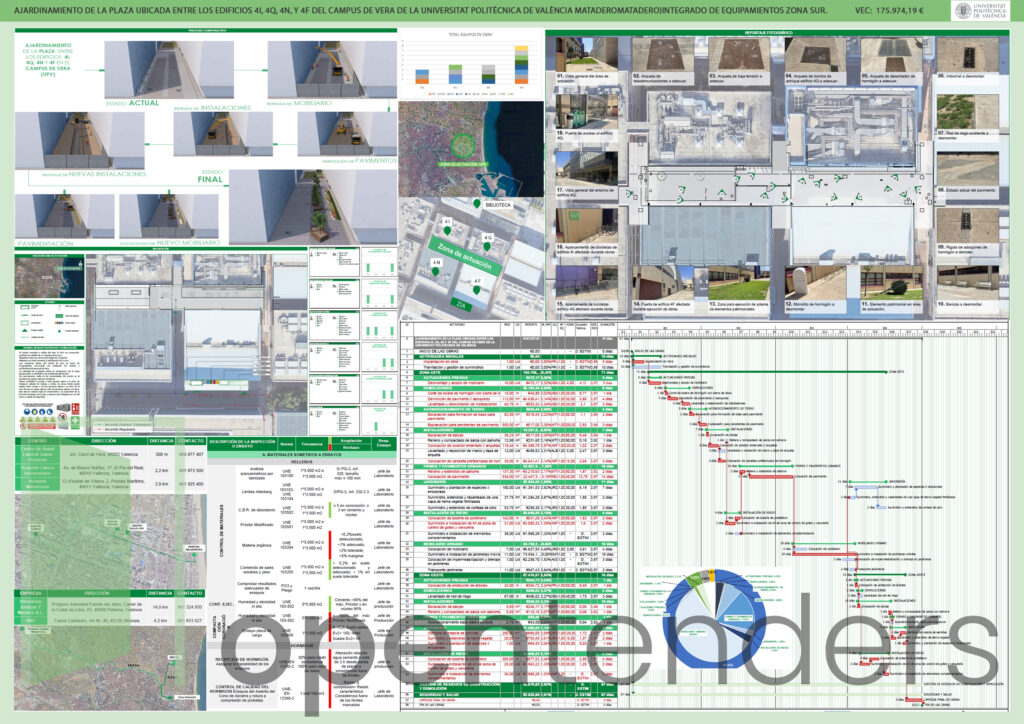Click the EMPRESA column header in the table
1024x724 pixels.
(x=31, y=593)
